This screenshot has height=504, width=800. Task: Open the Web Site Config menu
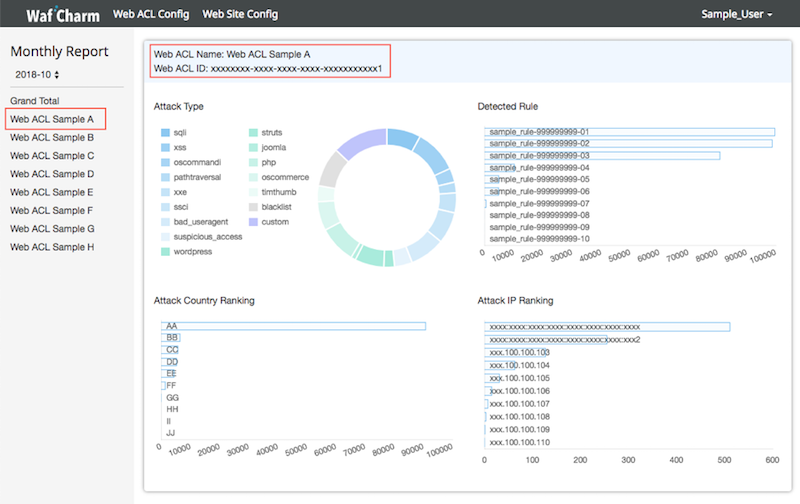(x=240, y=15)
